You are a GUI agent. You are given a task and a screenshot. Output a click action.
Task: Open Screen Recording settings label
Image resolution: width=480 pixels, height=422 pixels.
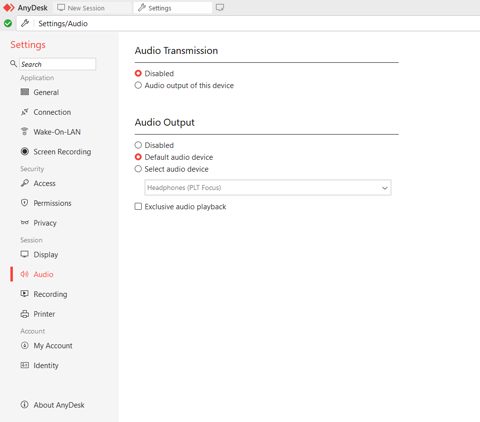(x=62, y=152)
